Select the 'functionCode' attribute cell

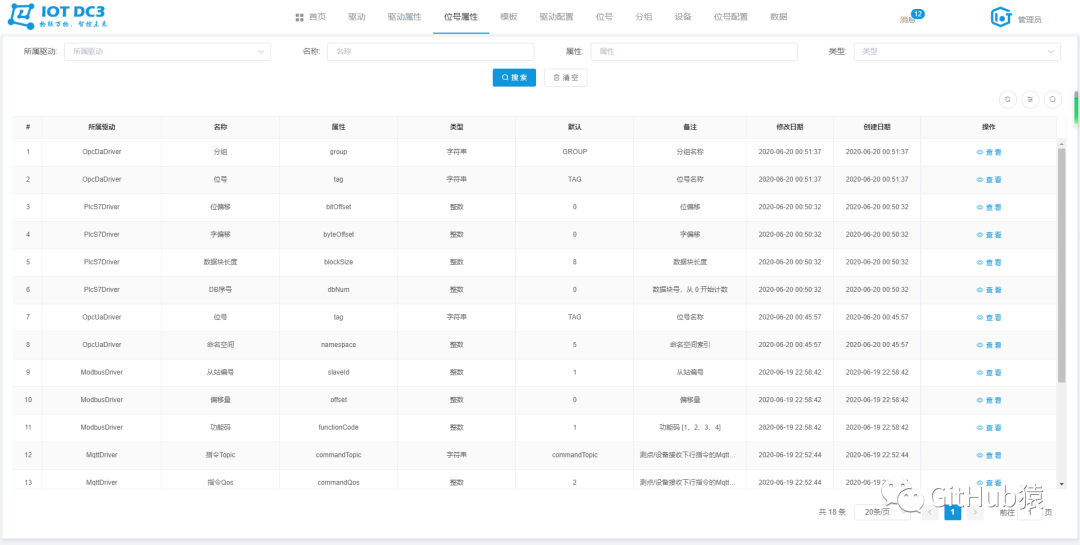[x=338, y=427]
